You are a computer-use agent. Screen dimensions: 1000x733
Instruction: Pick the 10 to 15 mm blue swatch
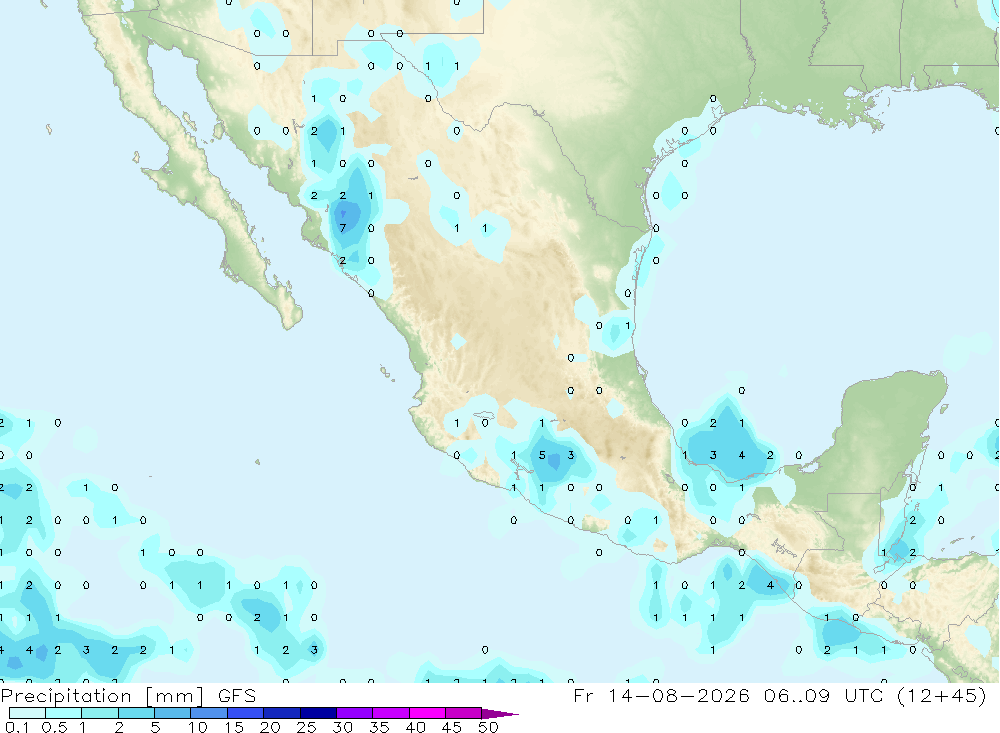click(209, 713)
